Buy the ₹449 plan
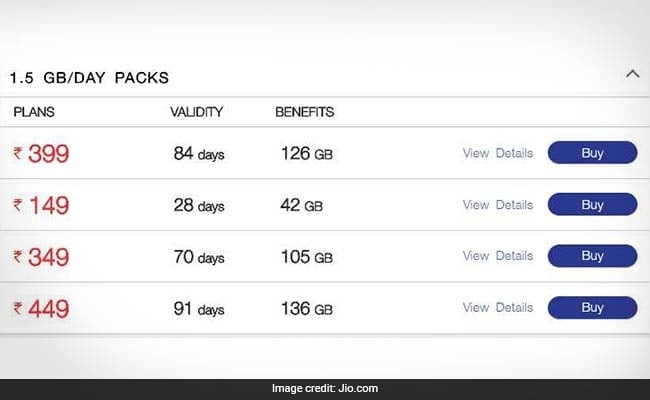This screenshot has width=650, height=400. coord(592,308)
